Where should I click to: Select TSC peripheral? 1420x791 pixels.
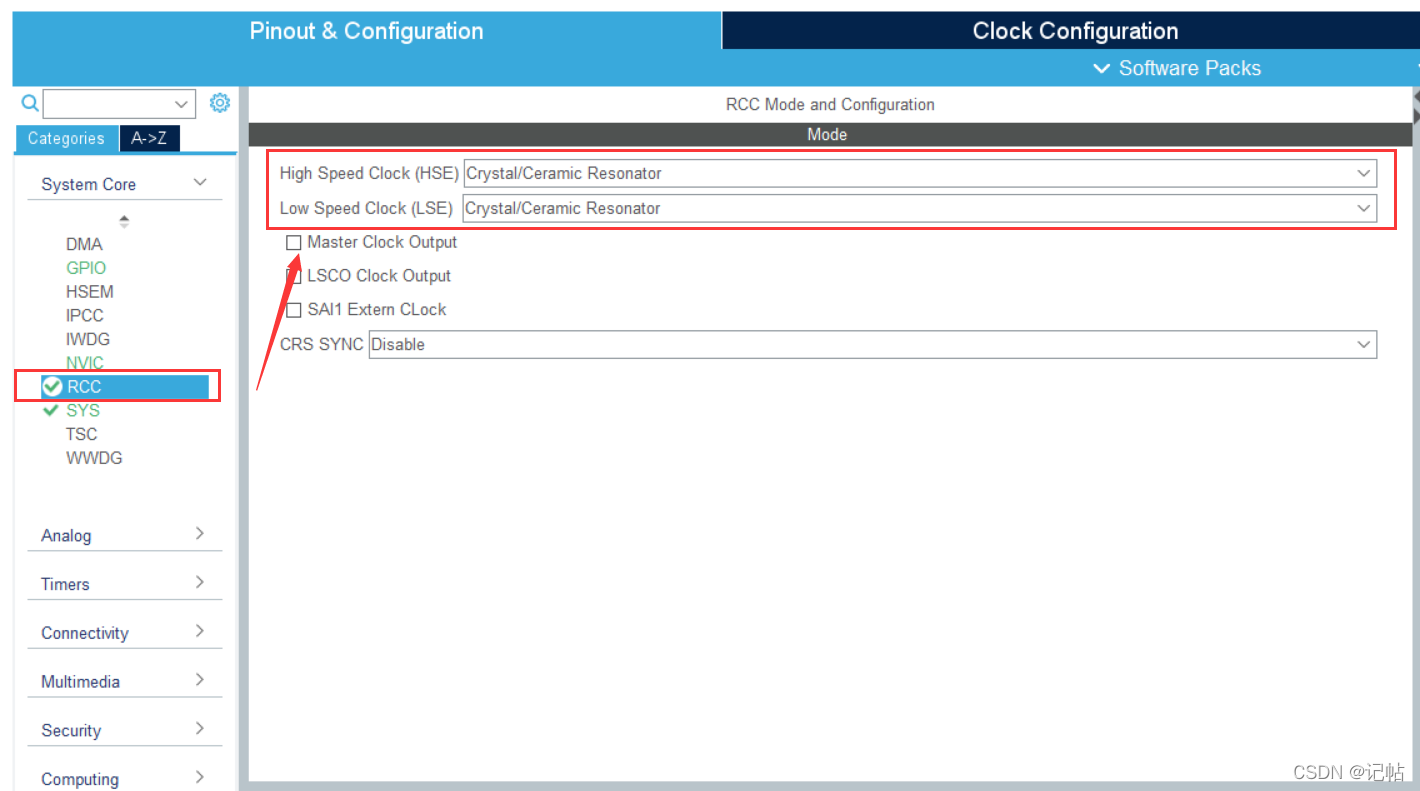[82, 435]
